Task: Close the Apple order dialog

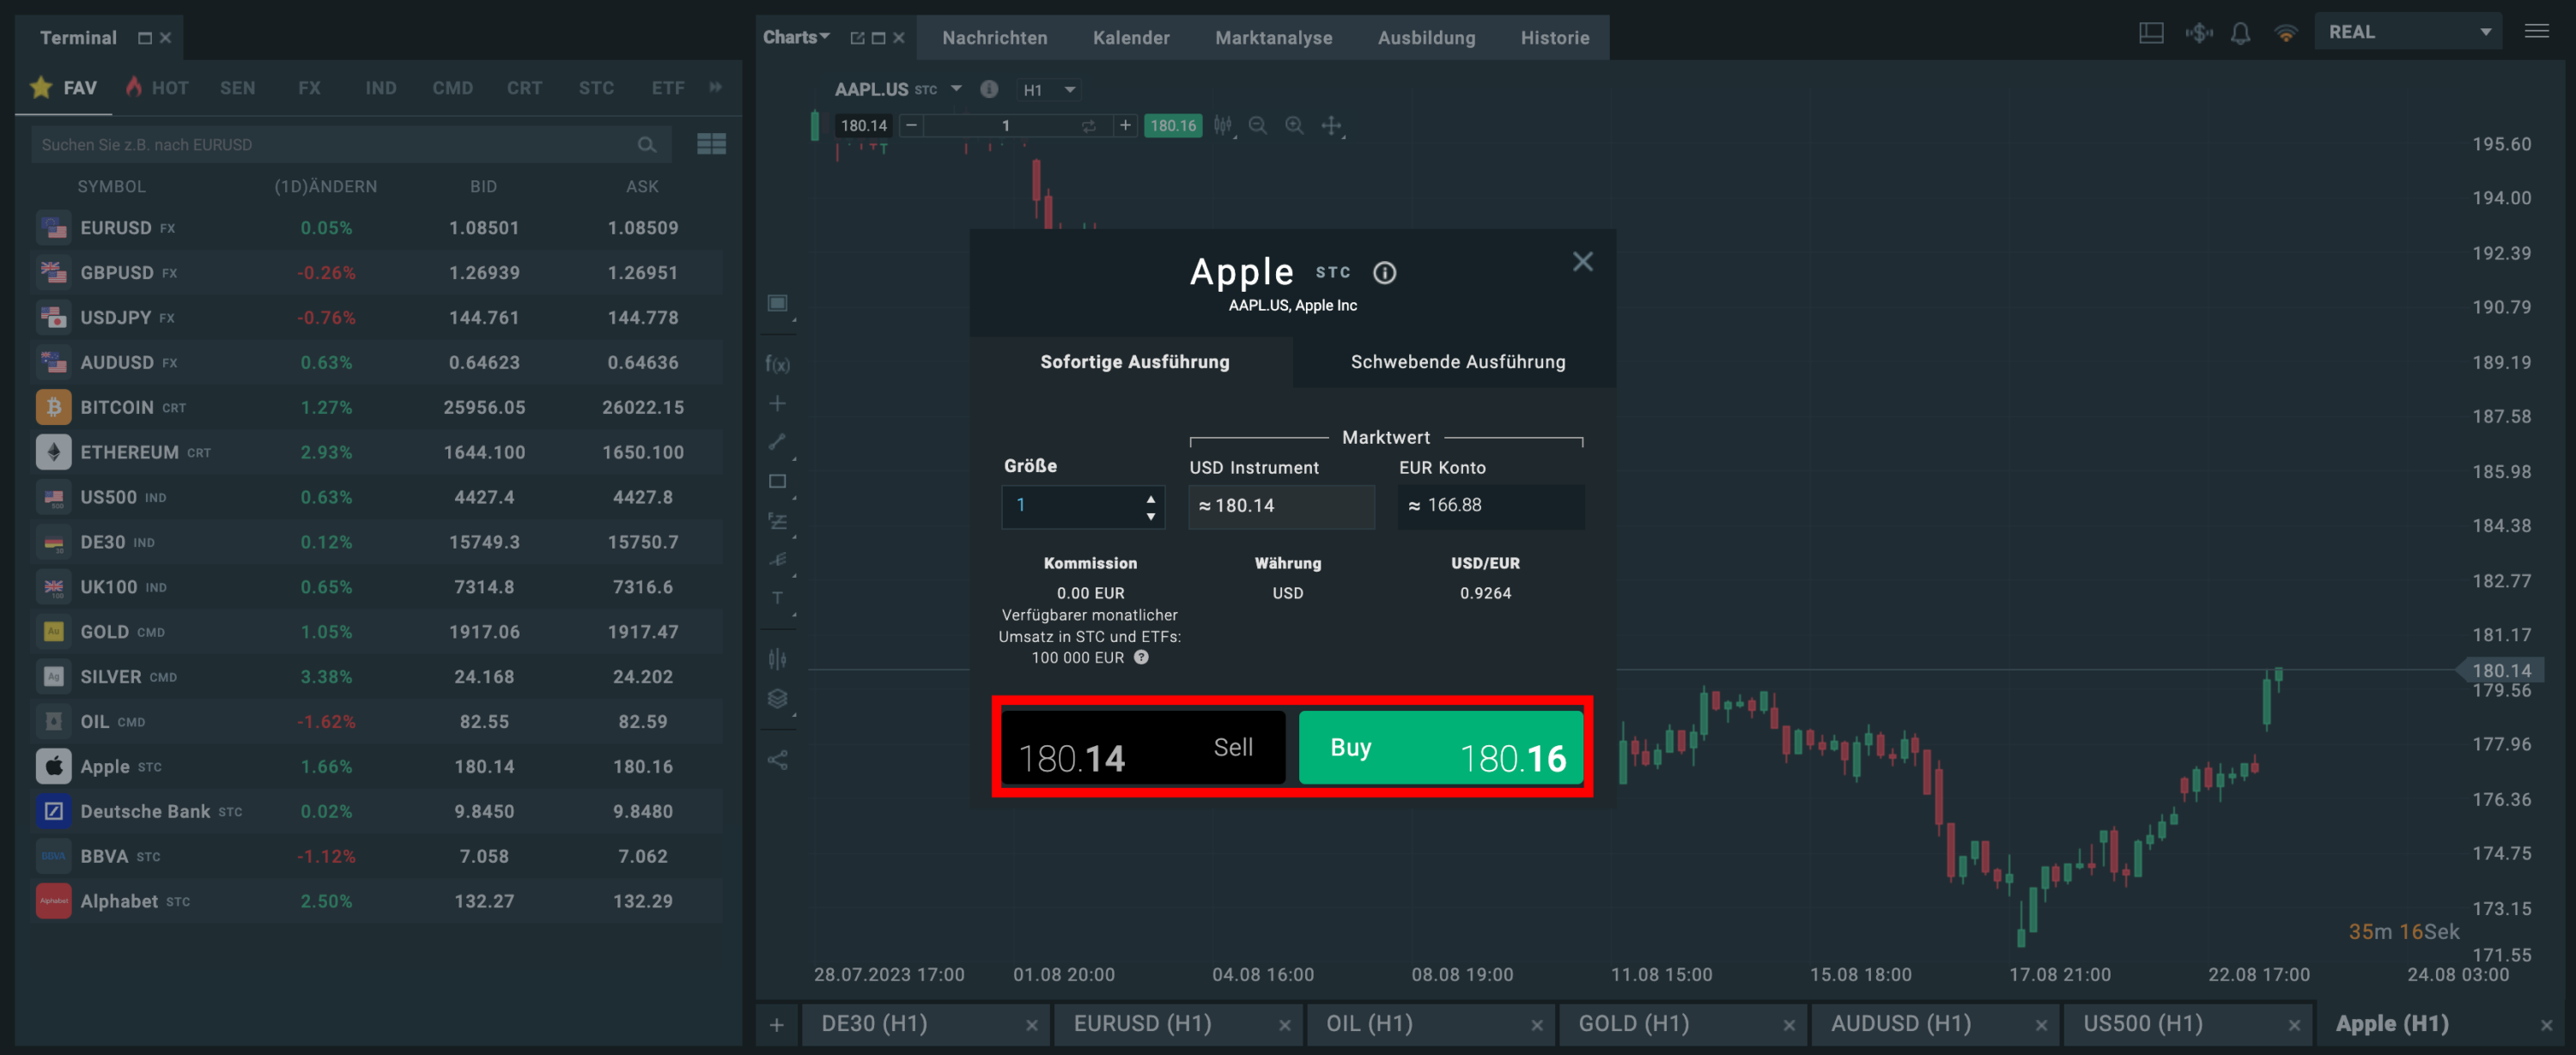Action: (x=1582, y=262)
